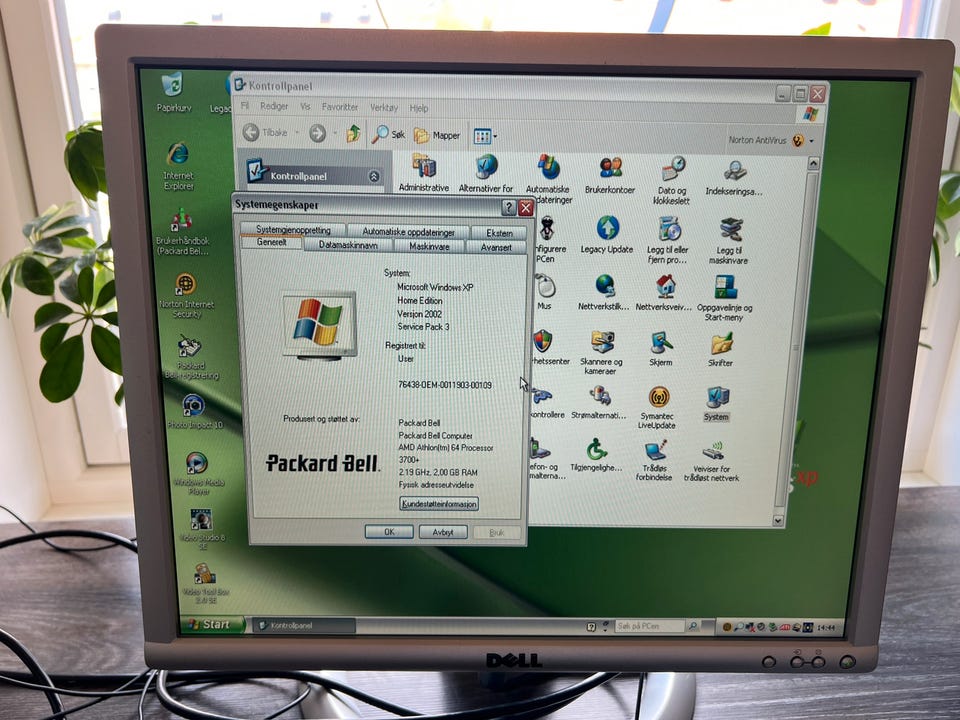
Task: Click the Kundestøtteinformasjon button
Action: [439, 504]
